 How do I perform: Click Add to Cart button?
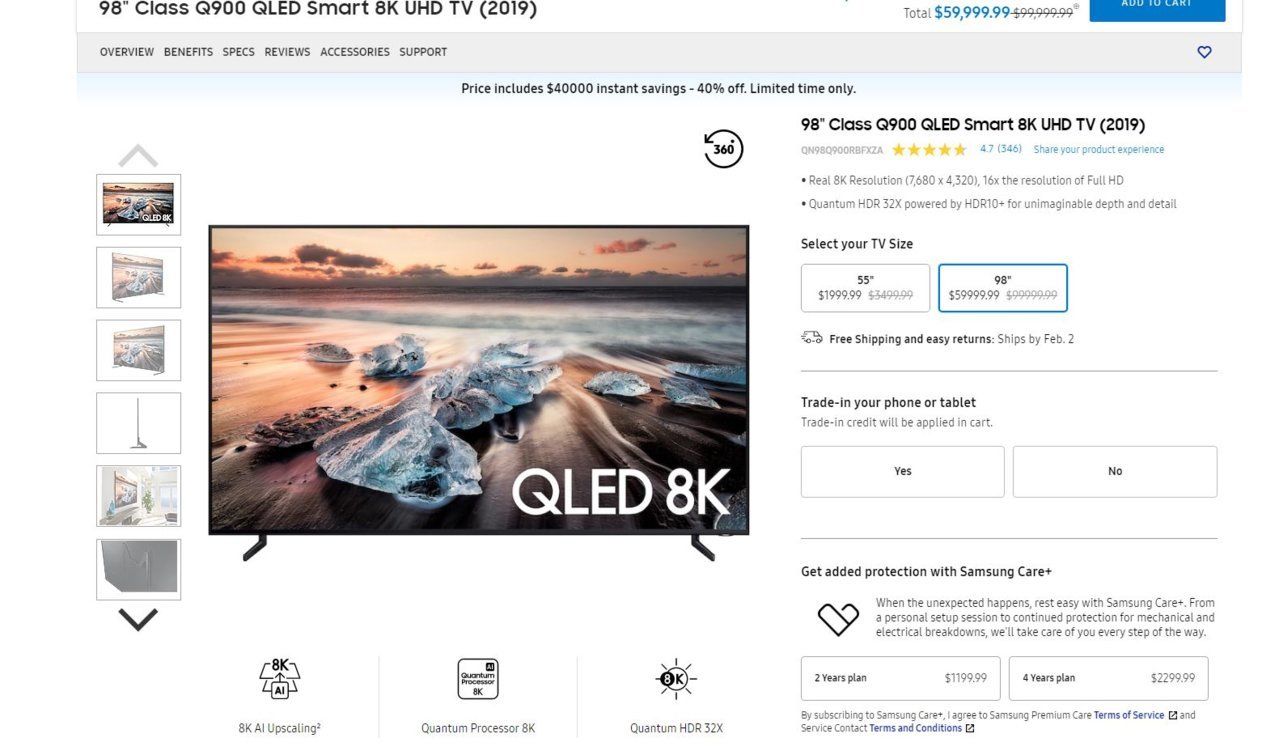1157,8
